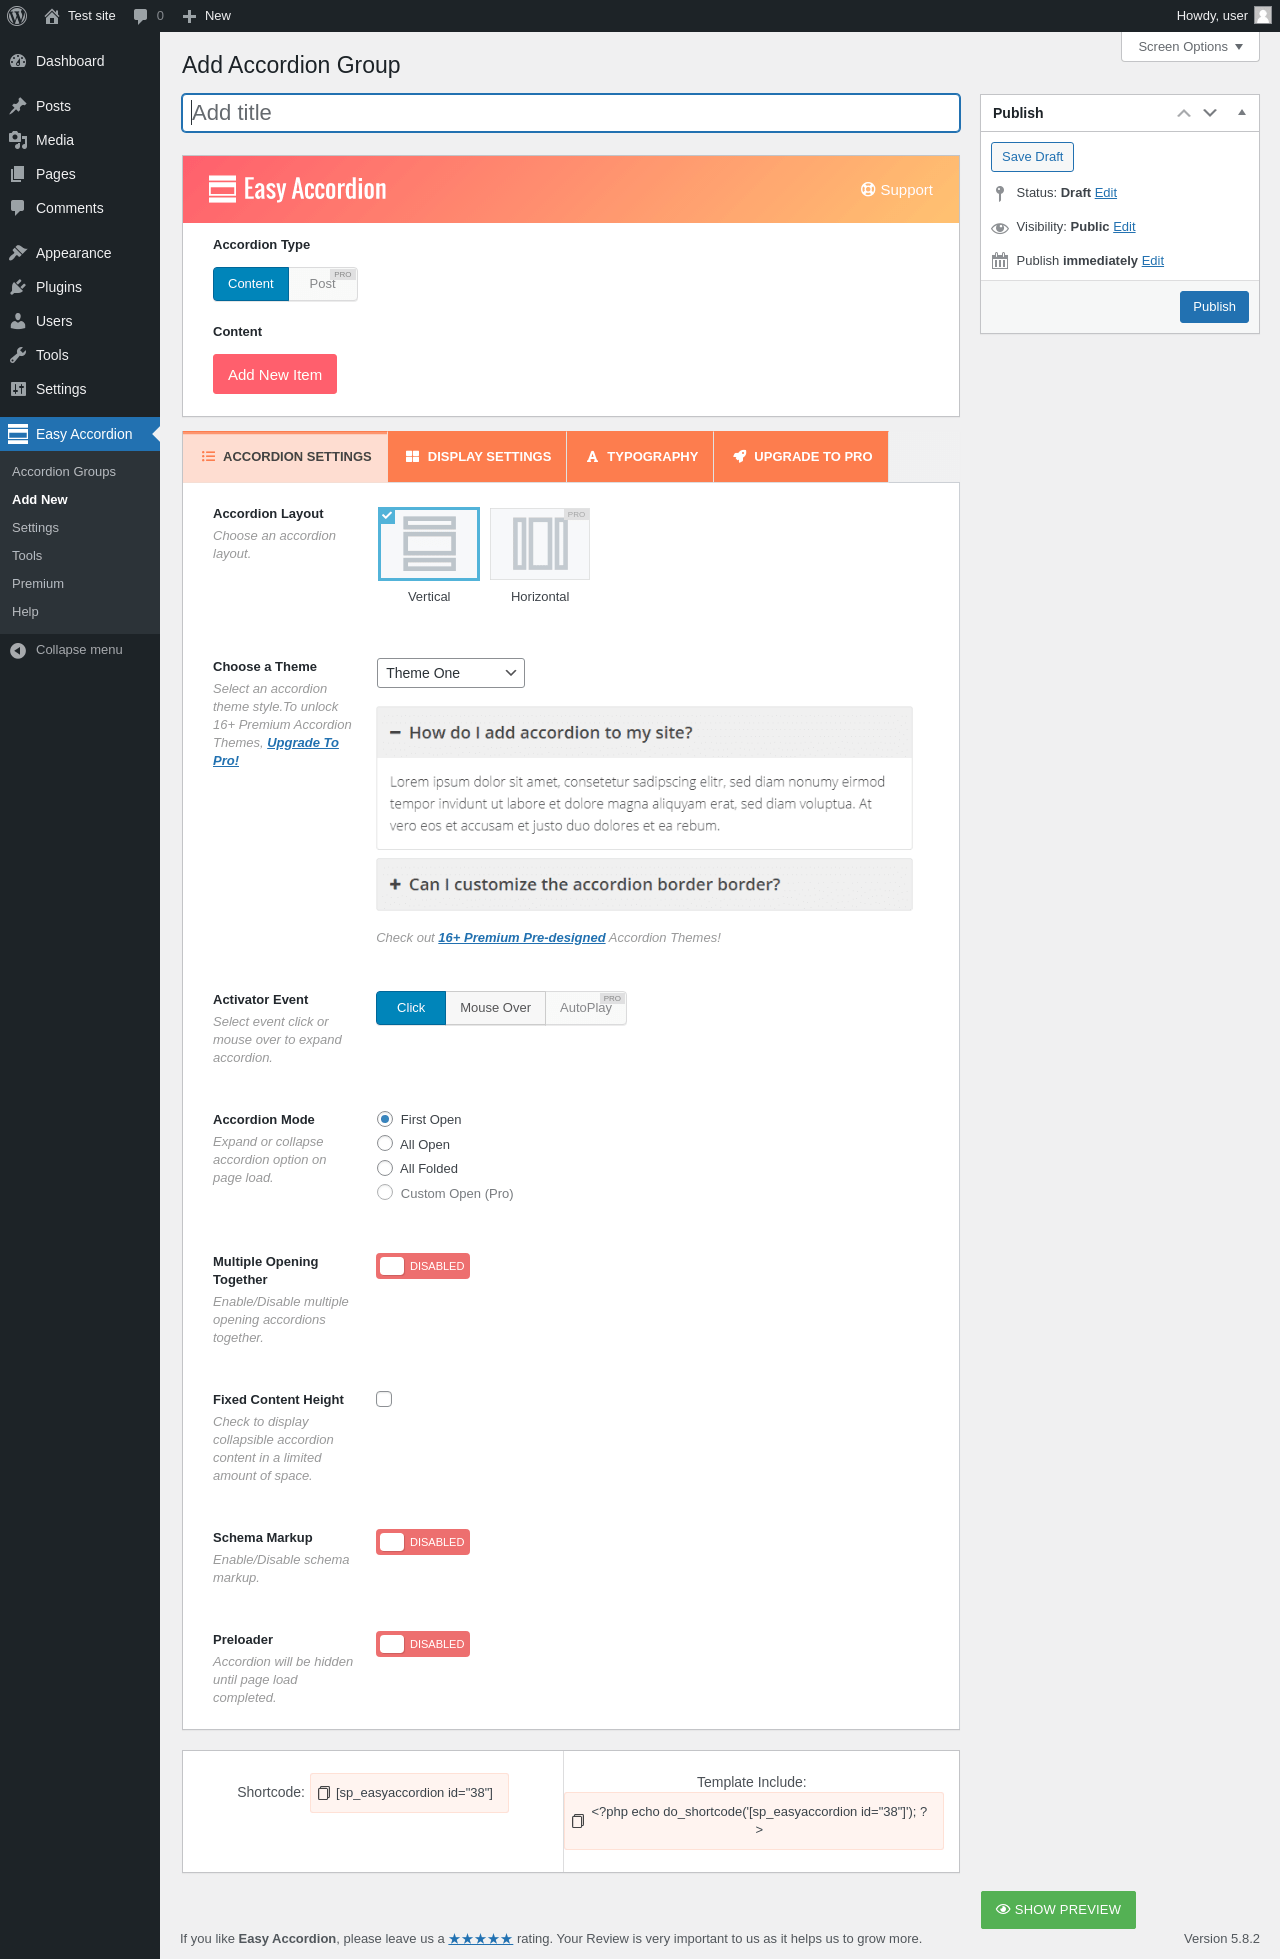Choose the Mouse Over activator event
The image size is (1280, 1959).
pyautogui.click(x=496, y=1008)
